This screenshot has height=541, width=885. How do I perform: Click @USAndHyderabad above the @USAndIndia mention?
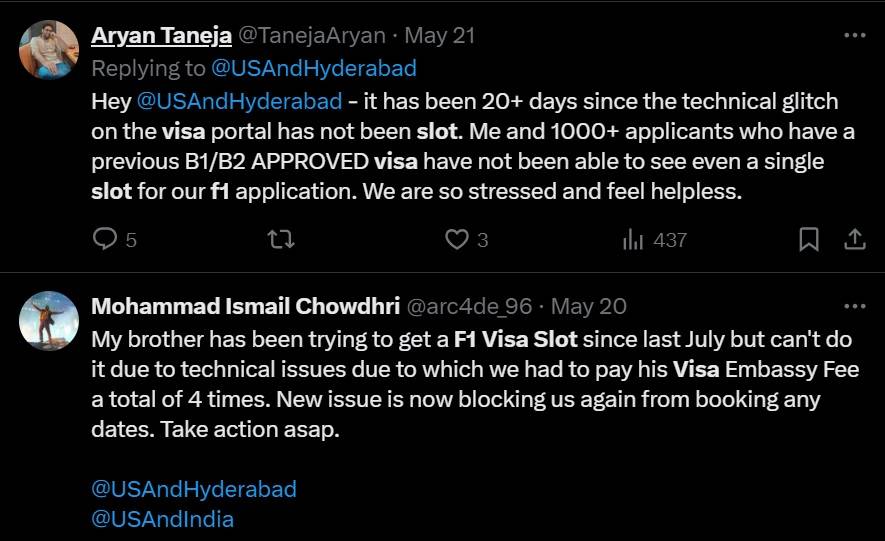[x=194, y=489]
